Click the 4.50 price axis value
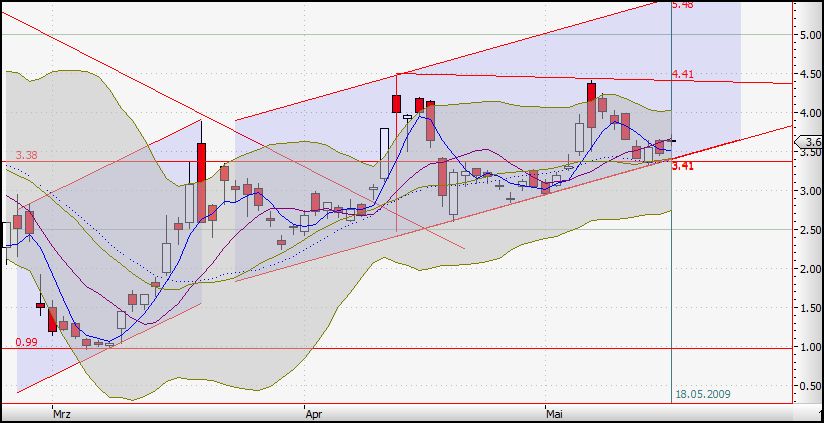Screen dimensions: 824x423 (811, 74)
